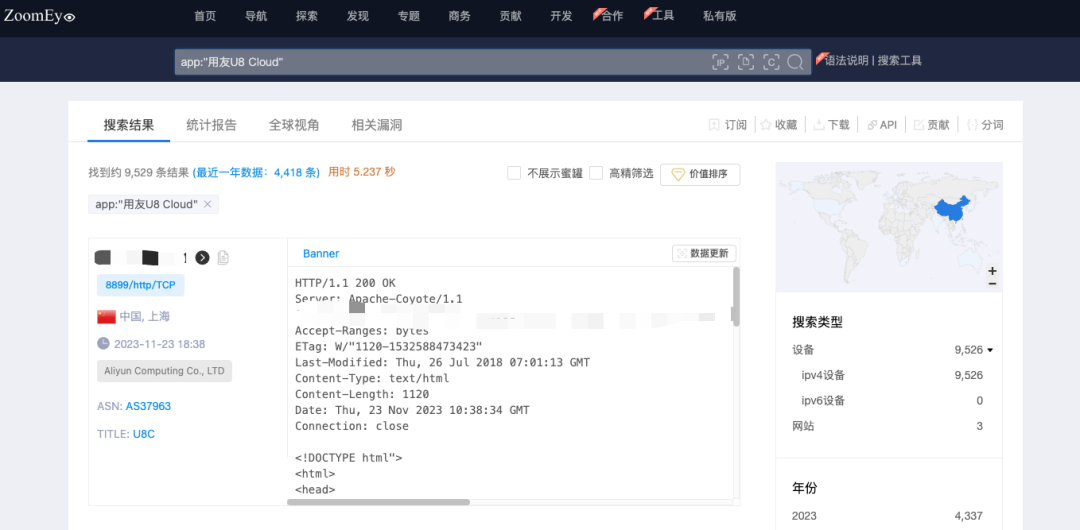This screenshot has width=1080, height=530.
Task: Click the 2023-11-23 18:38 timestamp
Action: 160,343
